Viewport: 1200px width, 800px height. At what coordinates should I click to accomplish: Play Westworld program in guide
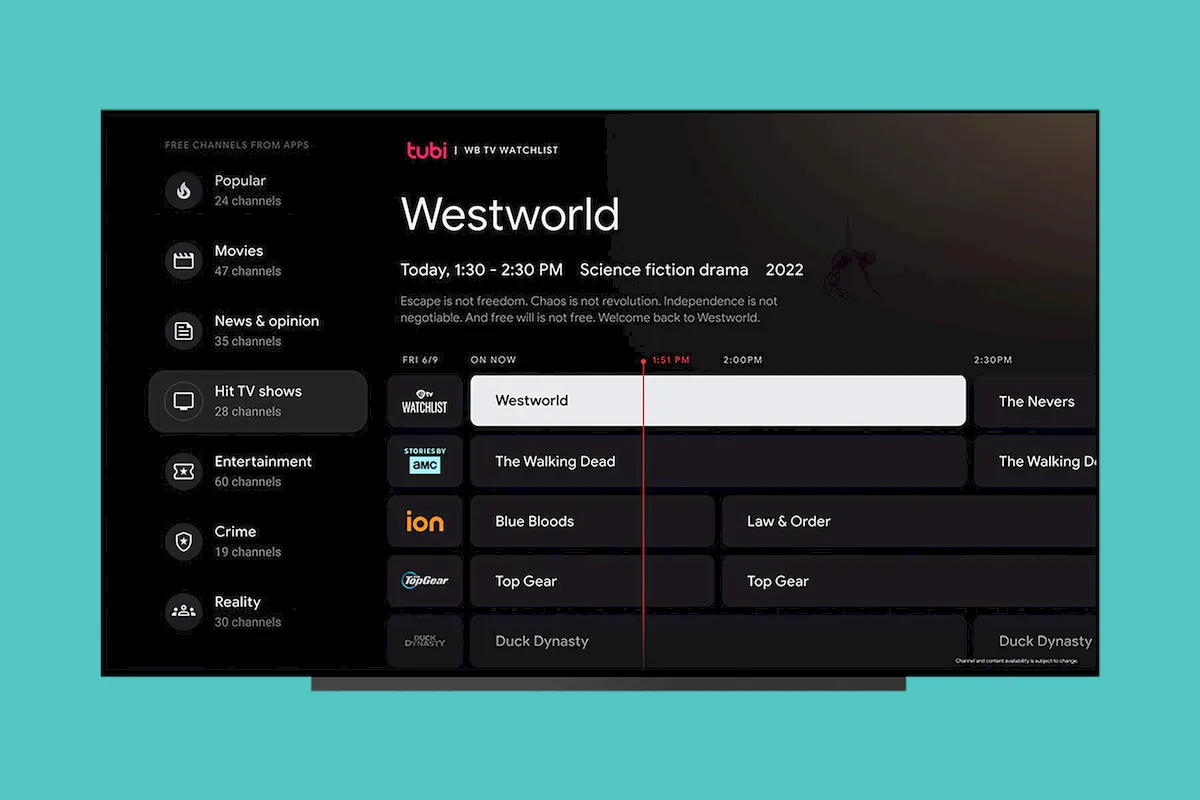pos(718,401)
